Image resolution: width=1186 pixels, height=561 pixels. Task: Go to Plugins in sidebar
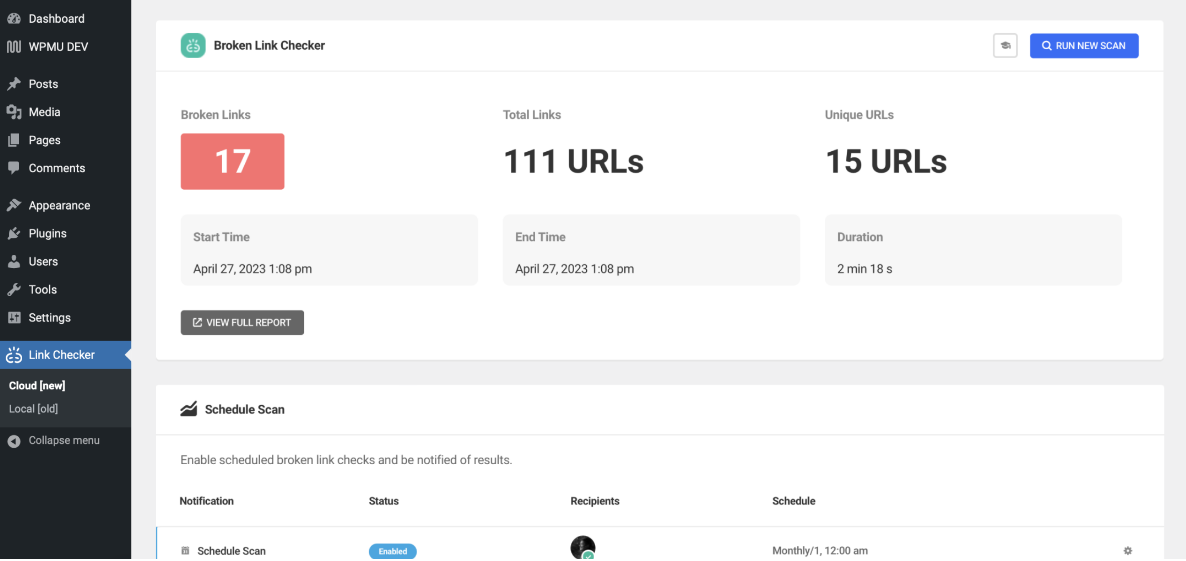47,233
